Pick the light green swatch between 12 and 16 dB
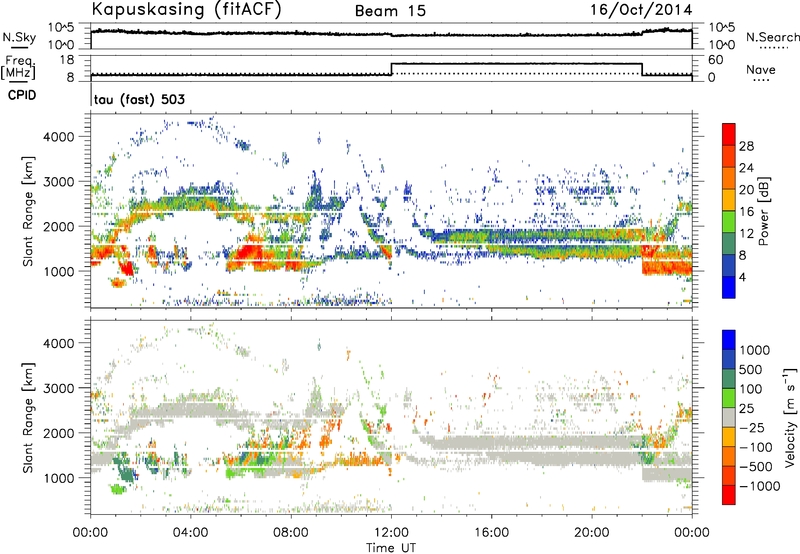This screenshot has height=554, width=800. [x=729, y=221]
